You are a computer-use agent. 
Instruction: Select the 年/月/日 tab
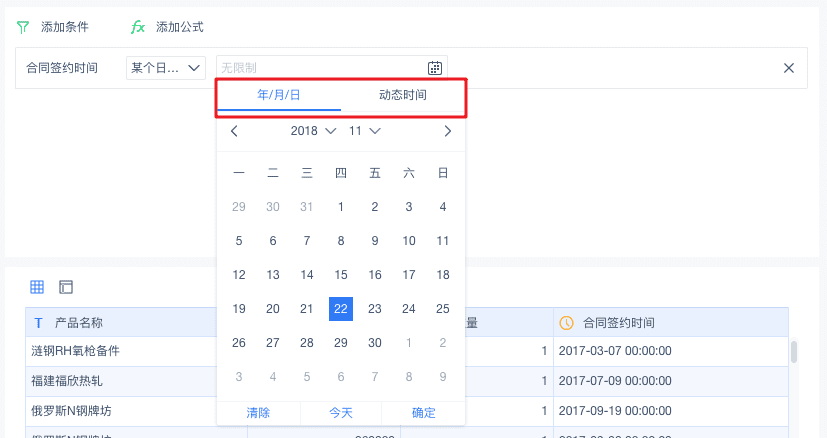tap(279, 95)
